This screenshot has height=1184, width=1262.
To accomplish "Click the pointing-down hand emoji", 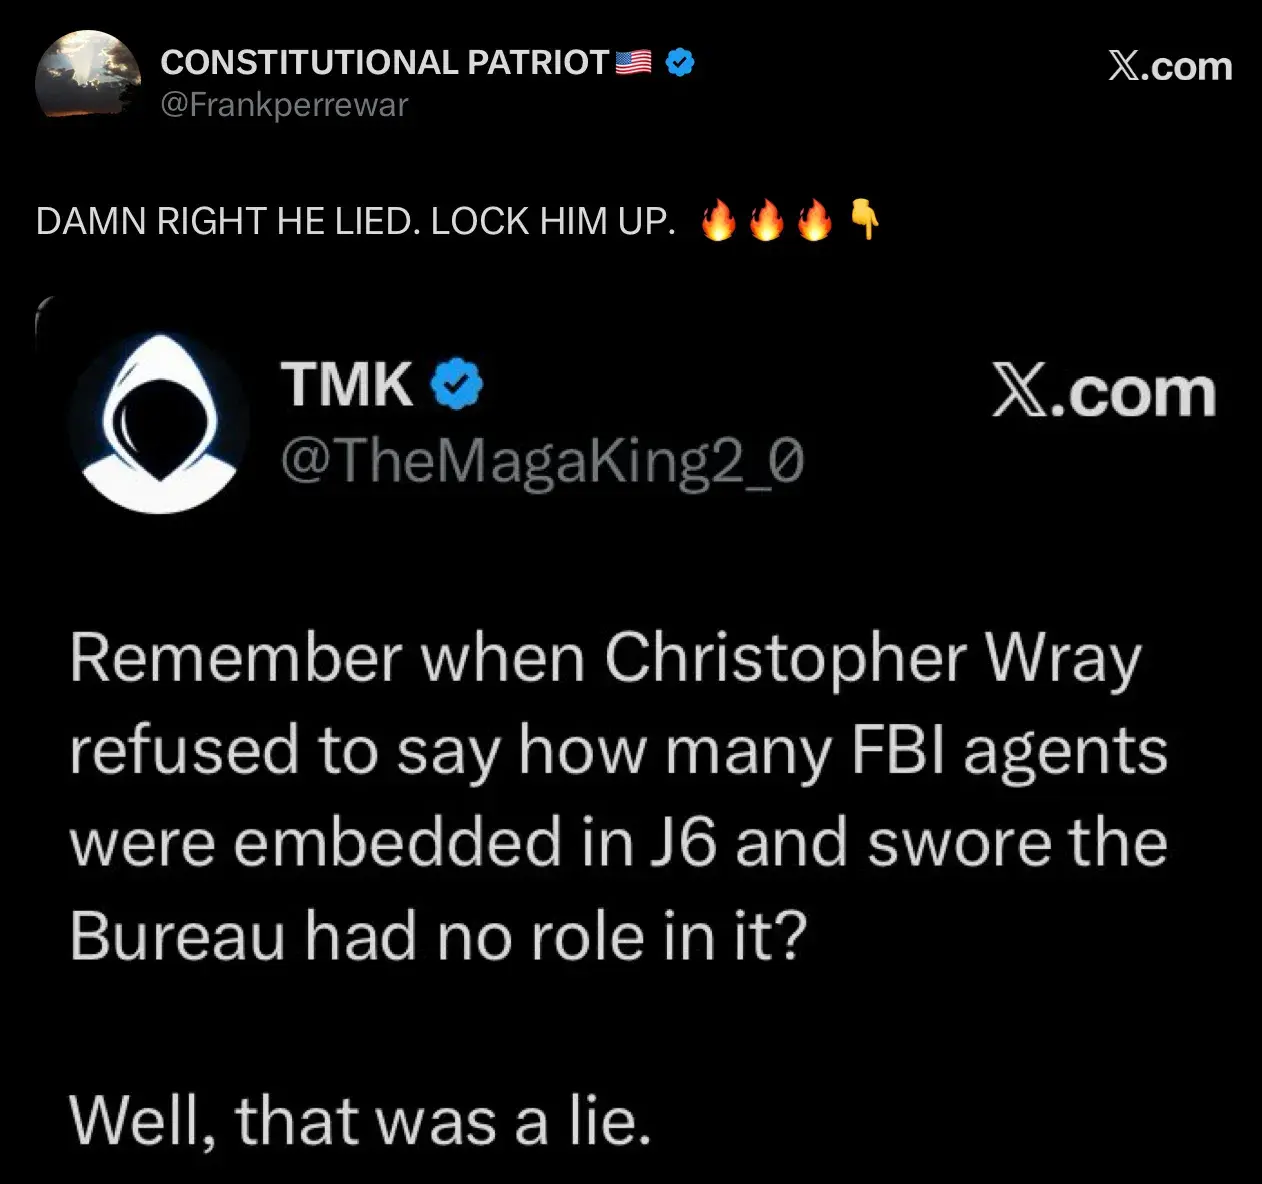I will [x=864, y=221].
